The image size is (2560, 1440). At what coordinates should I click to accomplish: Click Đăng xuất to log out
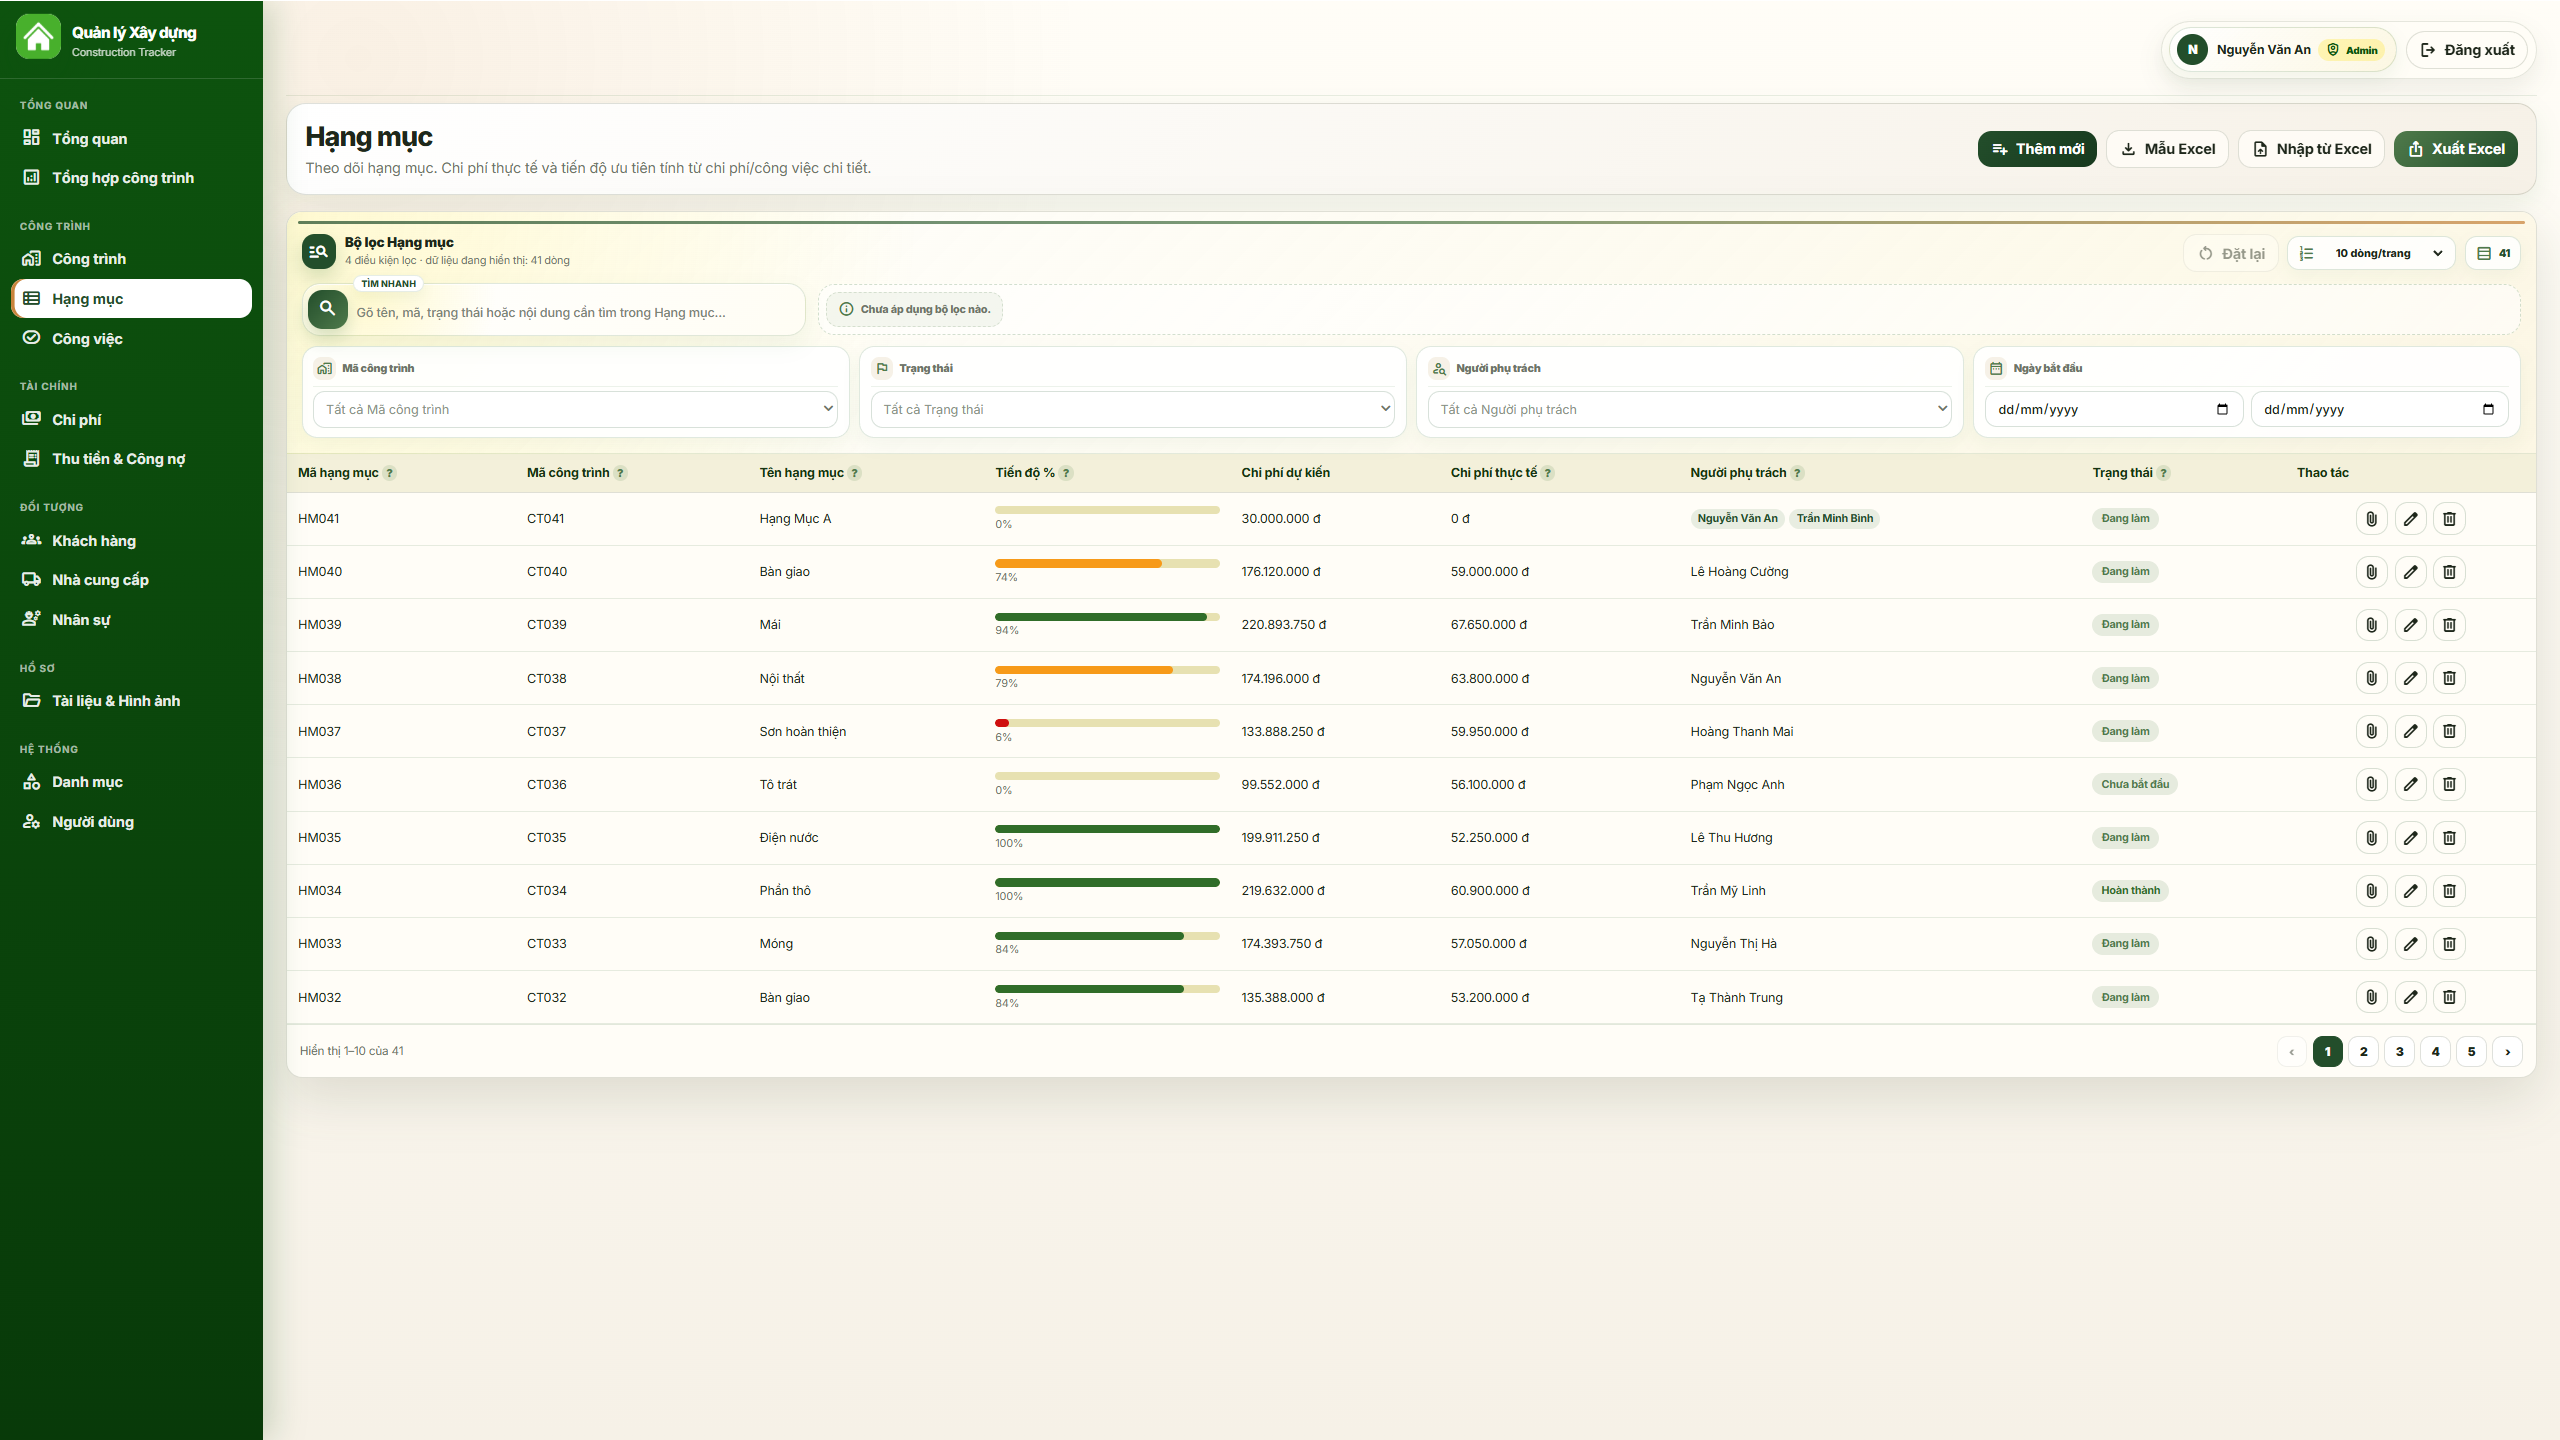click(2466, 50)
